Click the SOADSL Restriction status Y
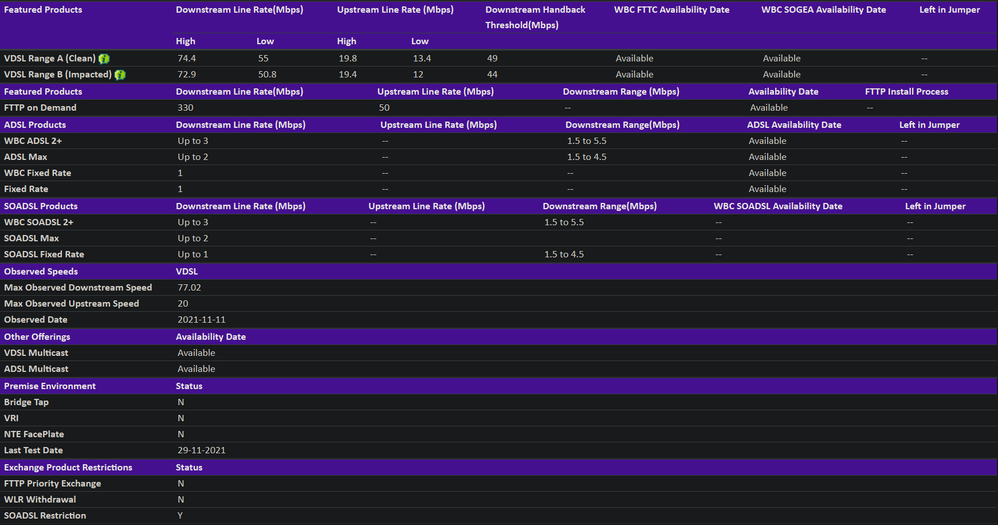 click(181, 515)
